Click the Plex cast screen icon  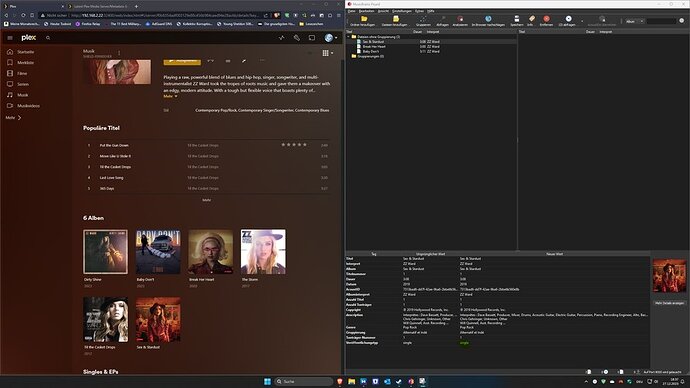[x=312, y=38]
